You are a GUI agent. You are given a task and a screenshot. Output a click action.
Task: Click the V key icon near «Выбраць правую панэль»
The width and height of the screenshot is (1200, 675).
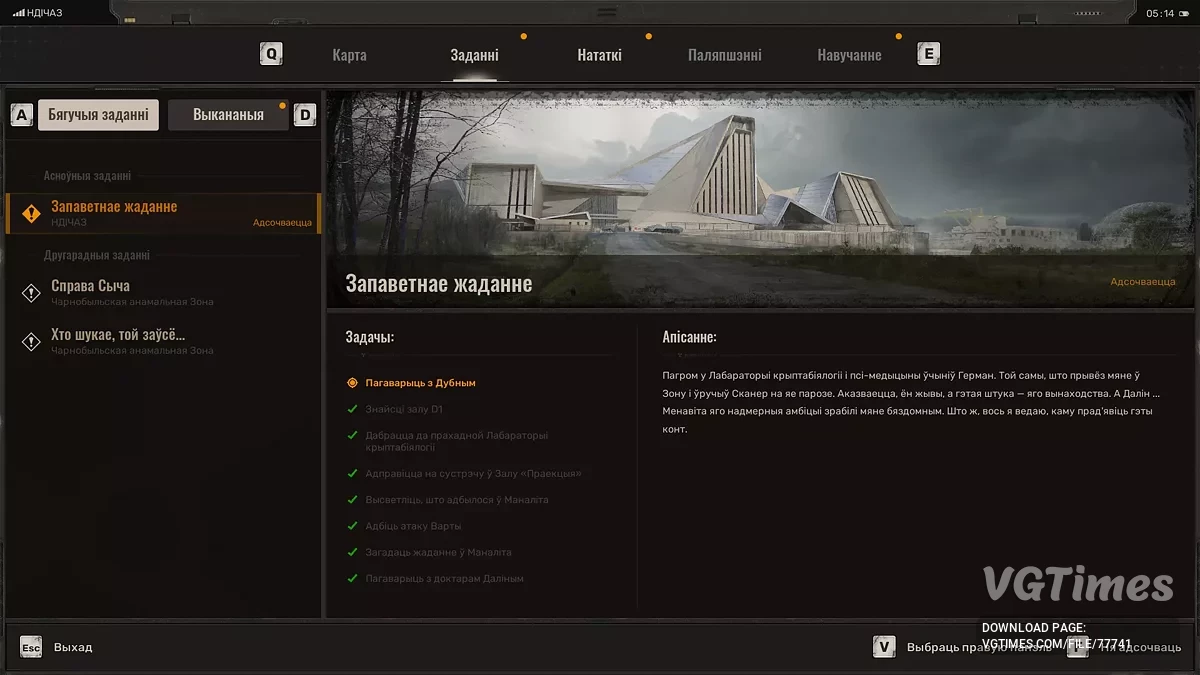point(884,647)
